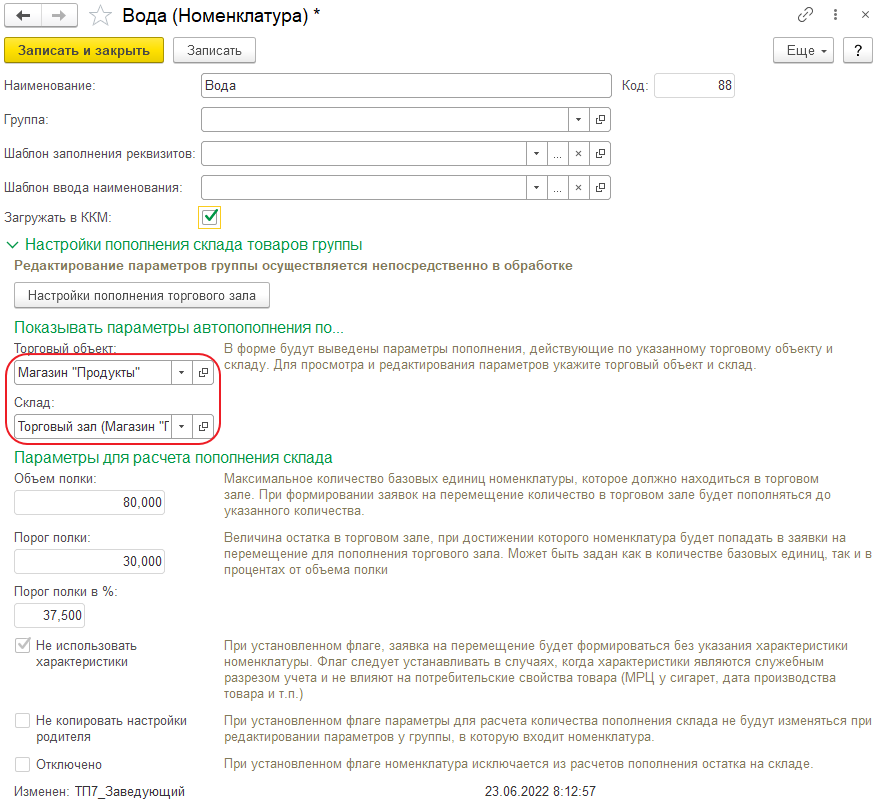Check the Отключено checkbox
This screenshot has height=804, width=879.
pyautogui.click(x=22, y=765)
